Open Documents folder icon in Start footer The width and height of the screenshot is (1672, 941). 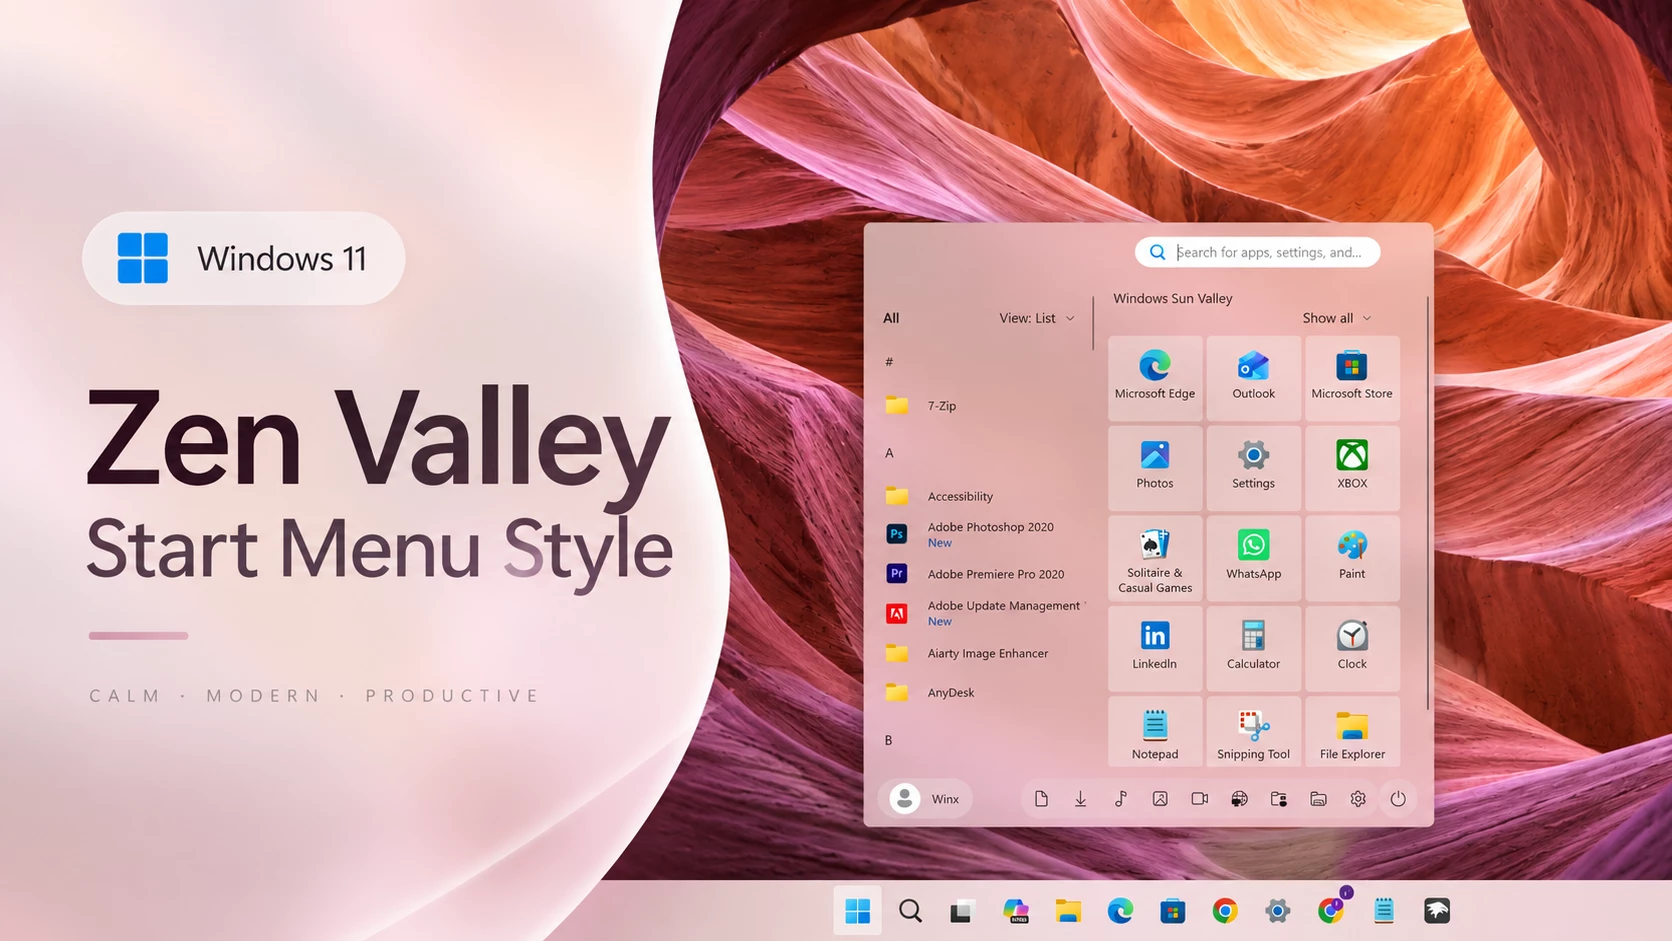coord(1041,799)
